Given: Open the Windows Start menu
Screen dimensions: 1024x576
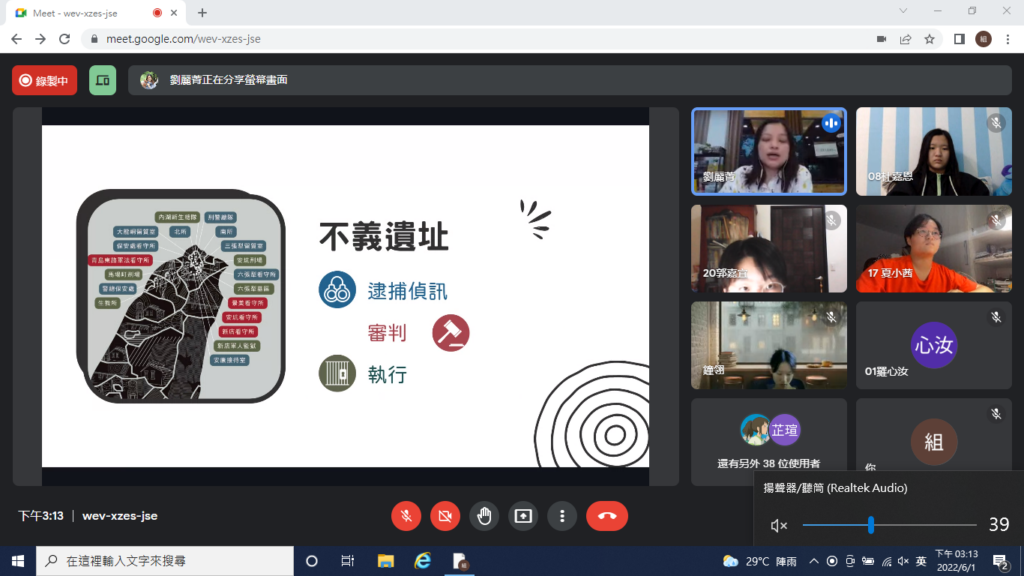Looking at the screenshot, I should [18, 561].
